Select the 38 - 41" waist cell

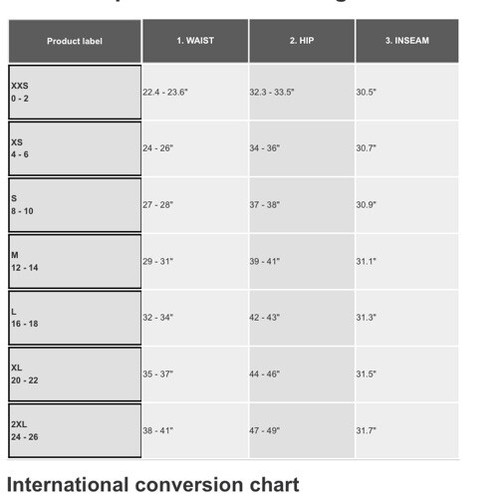[195, 430]
